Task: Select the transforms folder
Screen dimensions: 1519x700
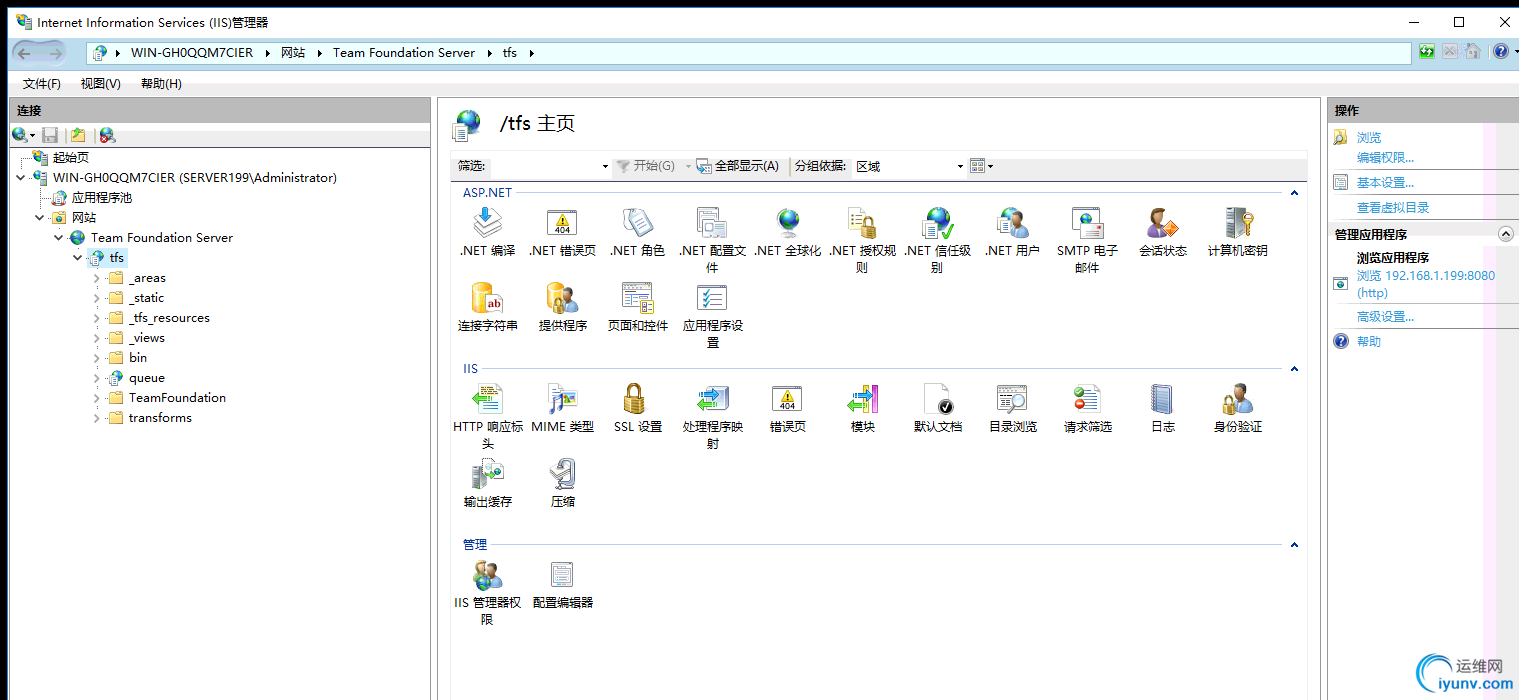Action: click(x=160, y=418)
